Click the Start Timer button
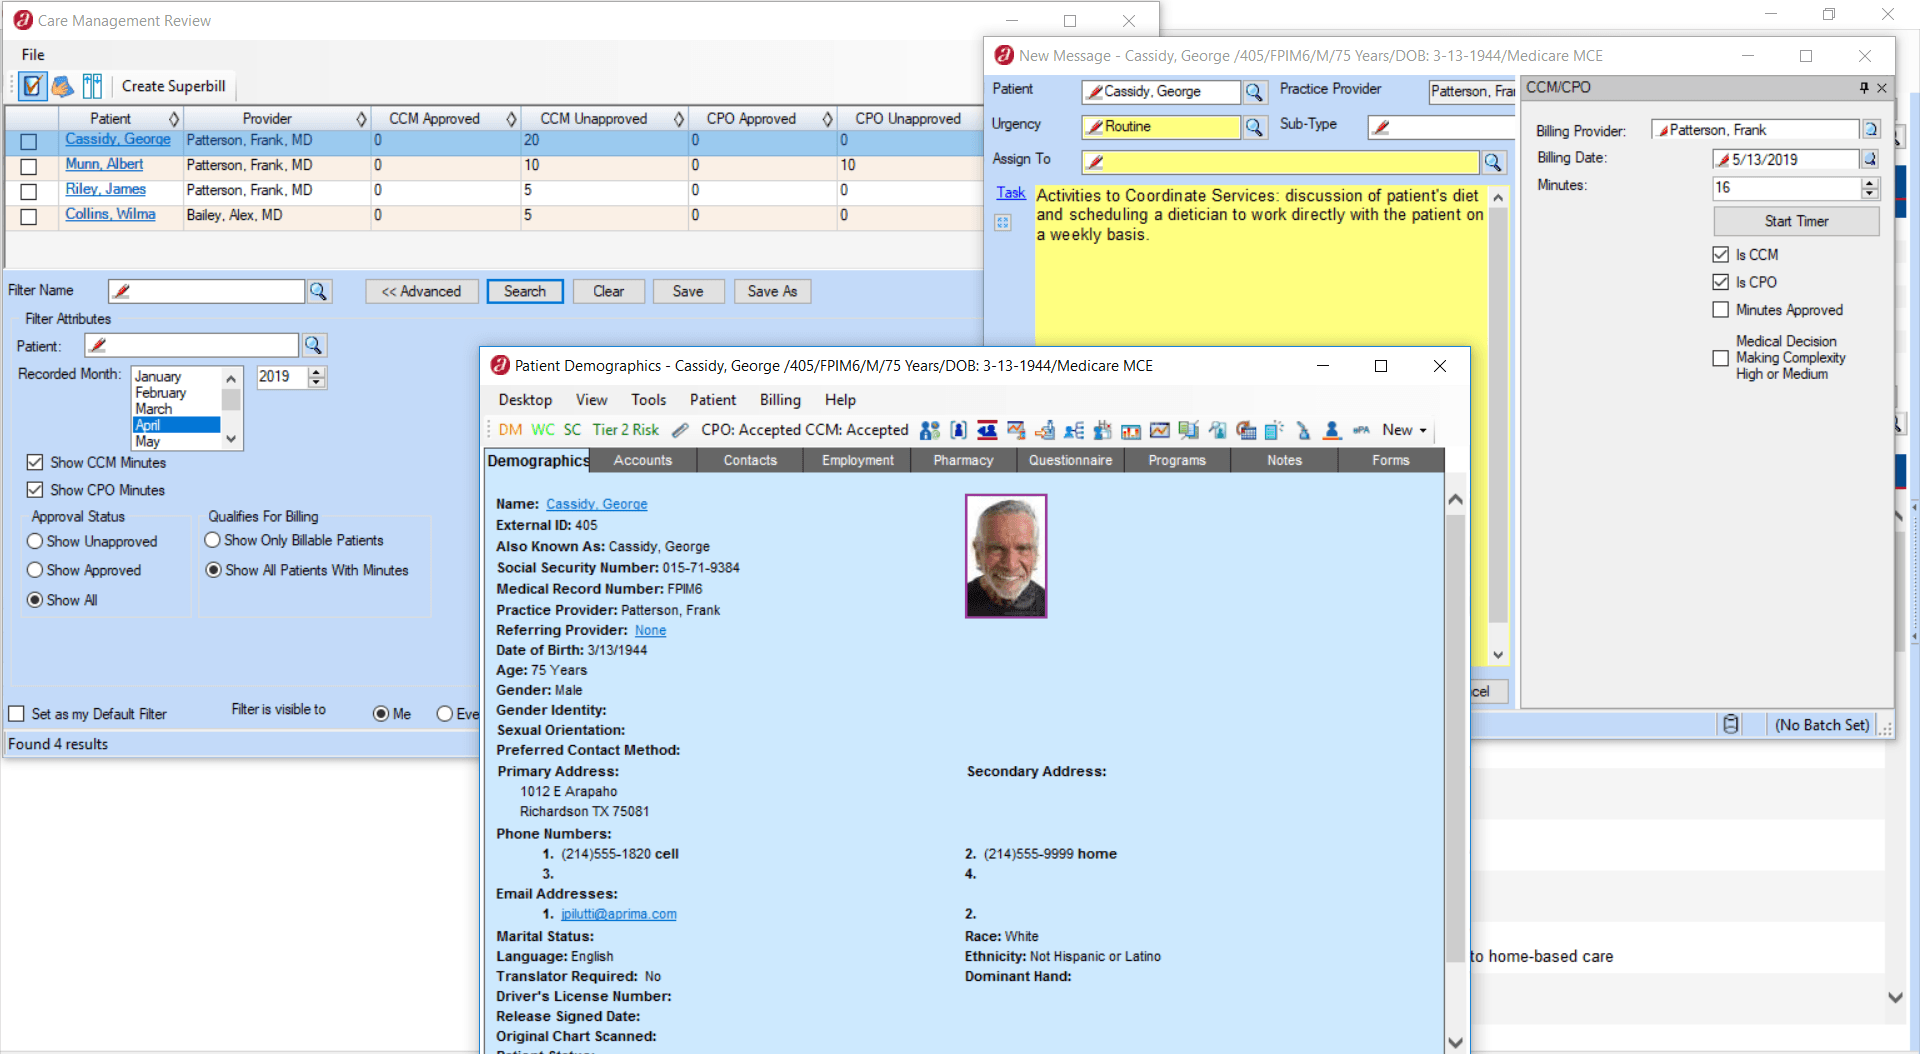This screenshot has width=1920, height=1054. (1796, 221)
